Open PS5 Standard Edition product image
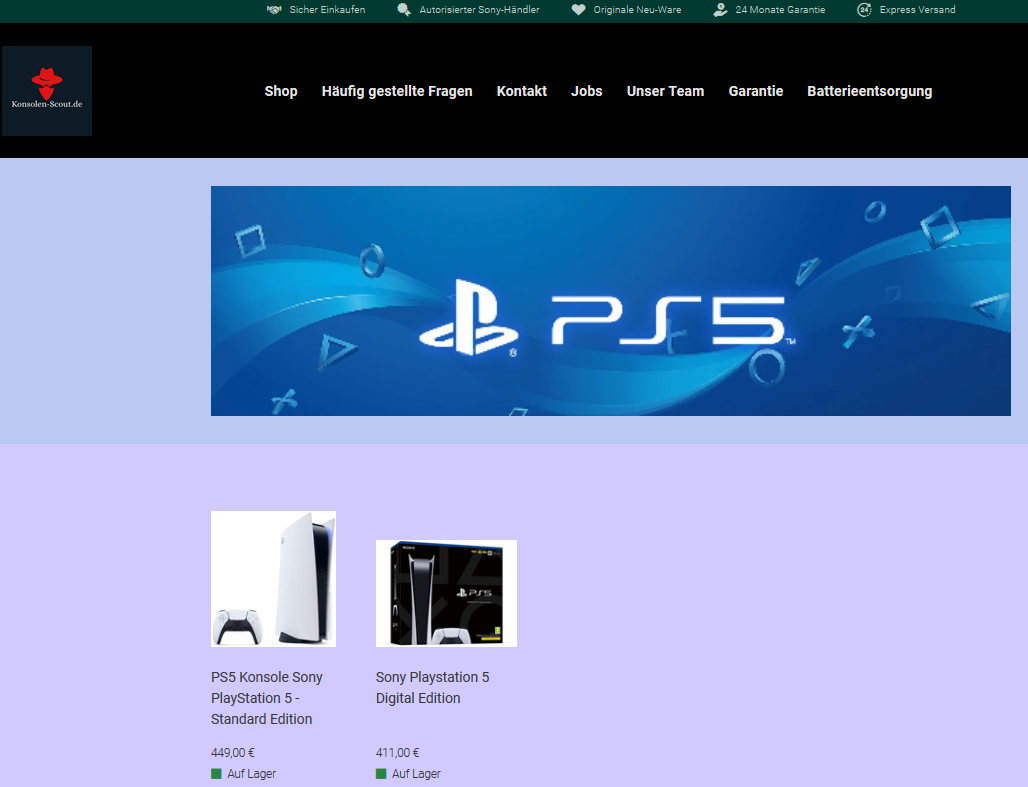1028x787 pixels. (273, 579)
